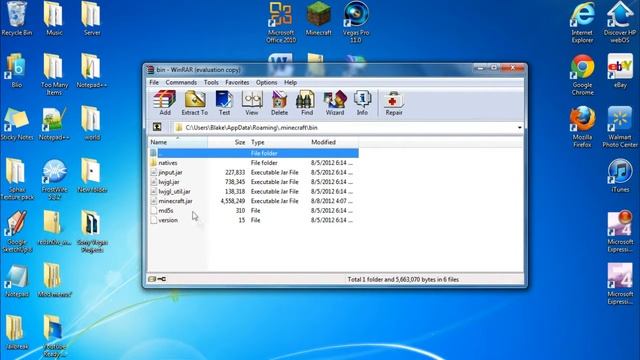
Task: Click the Internet Explorer desktop icon
Action: [x=582, y=22]
